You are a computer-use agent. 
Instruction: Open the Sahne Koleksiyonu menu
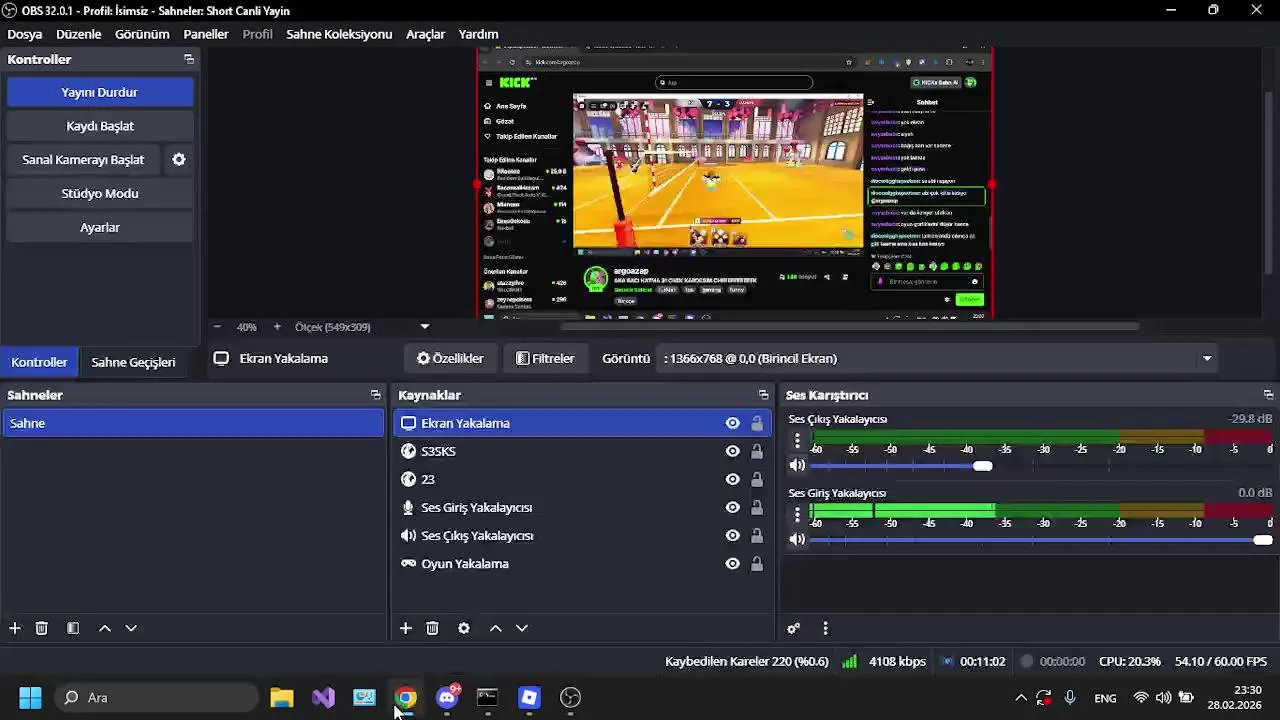[x=339, y=34]
